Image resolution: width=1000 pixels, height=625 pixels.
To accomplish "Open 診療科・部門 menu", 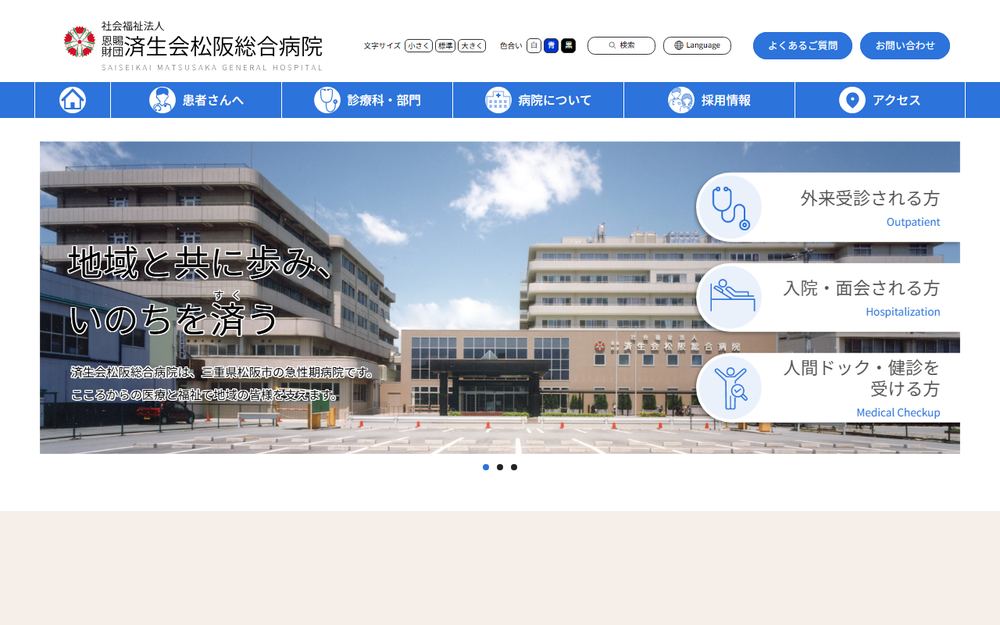I will 367,100.
